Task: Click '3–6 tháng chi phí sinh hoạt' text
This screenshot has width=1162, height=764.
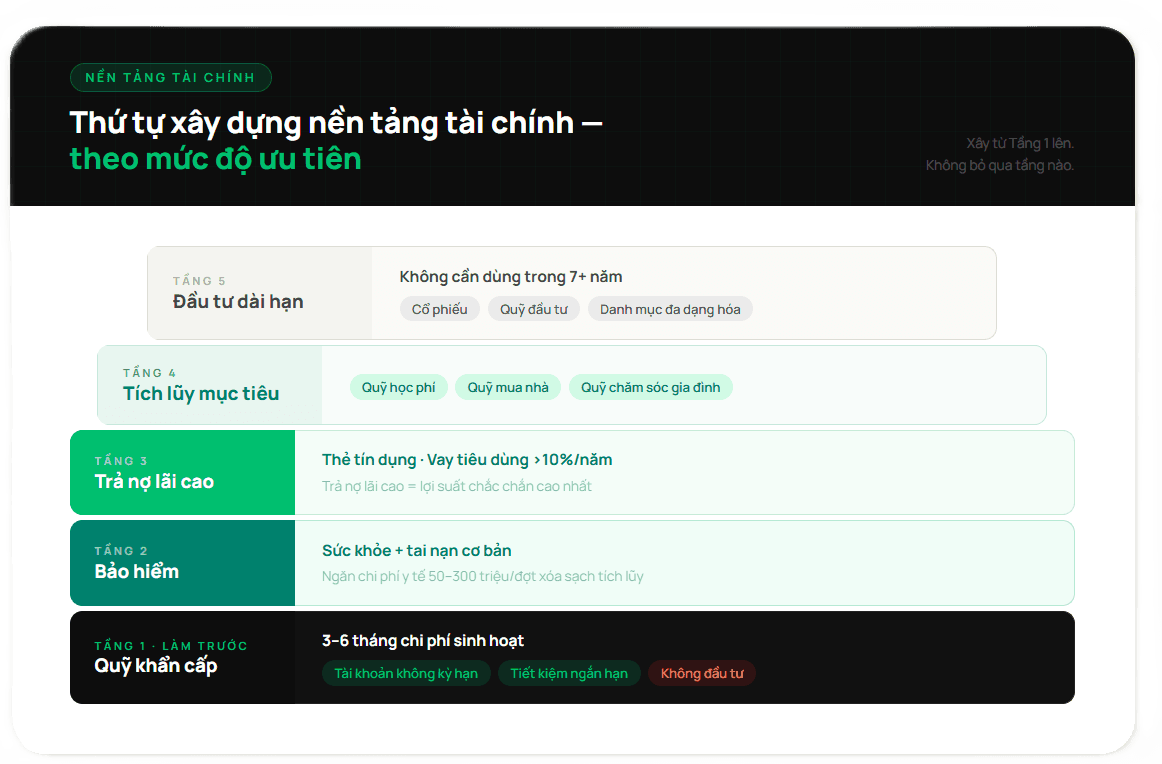Action: 422,640
